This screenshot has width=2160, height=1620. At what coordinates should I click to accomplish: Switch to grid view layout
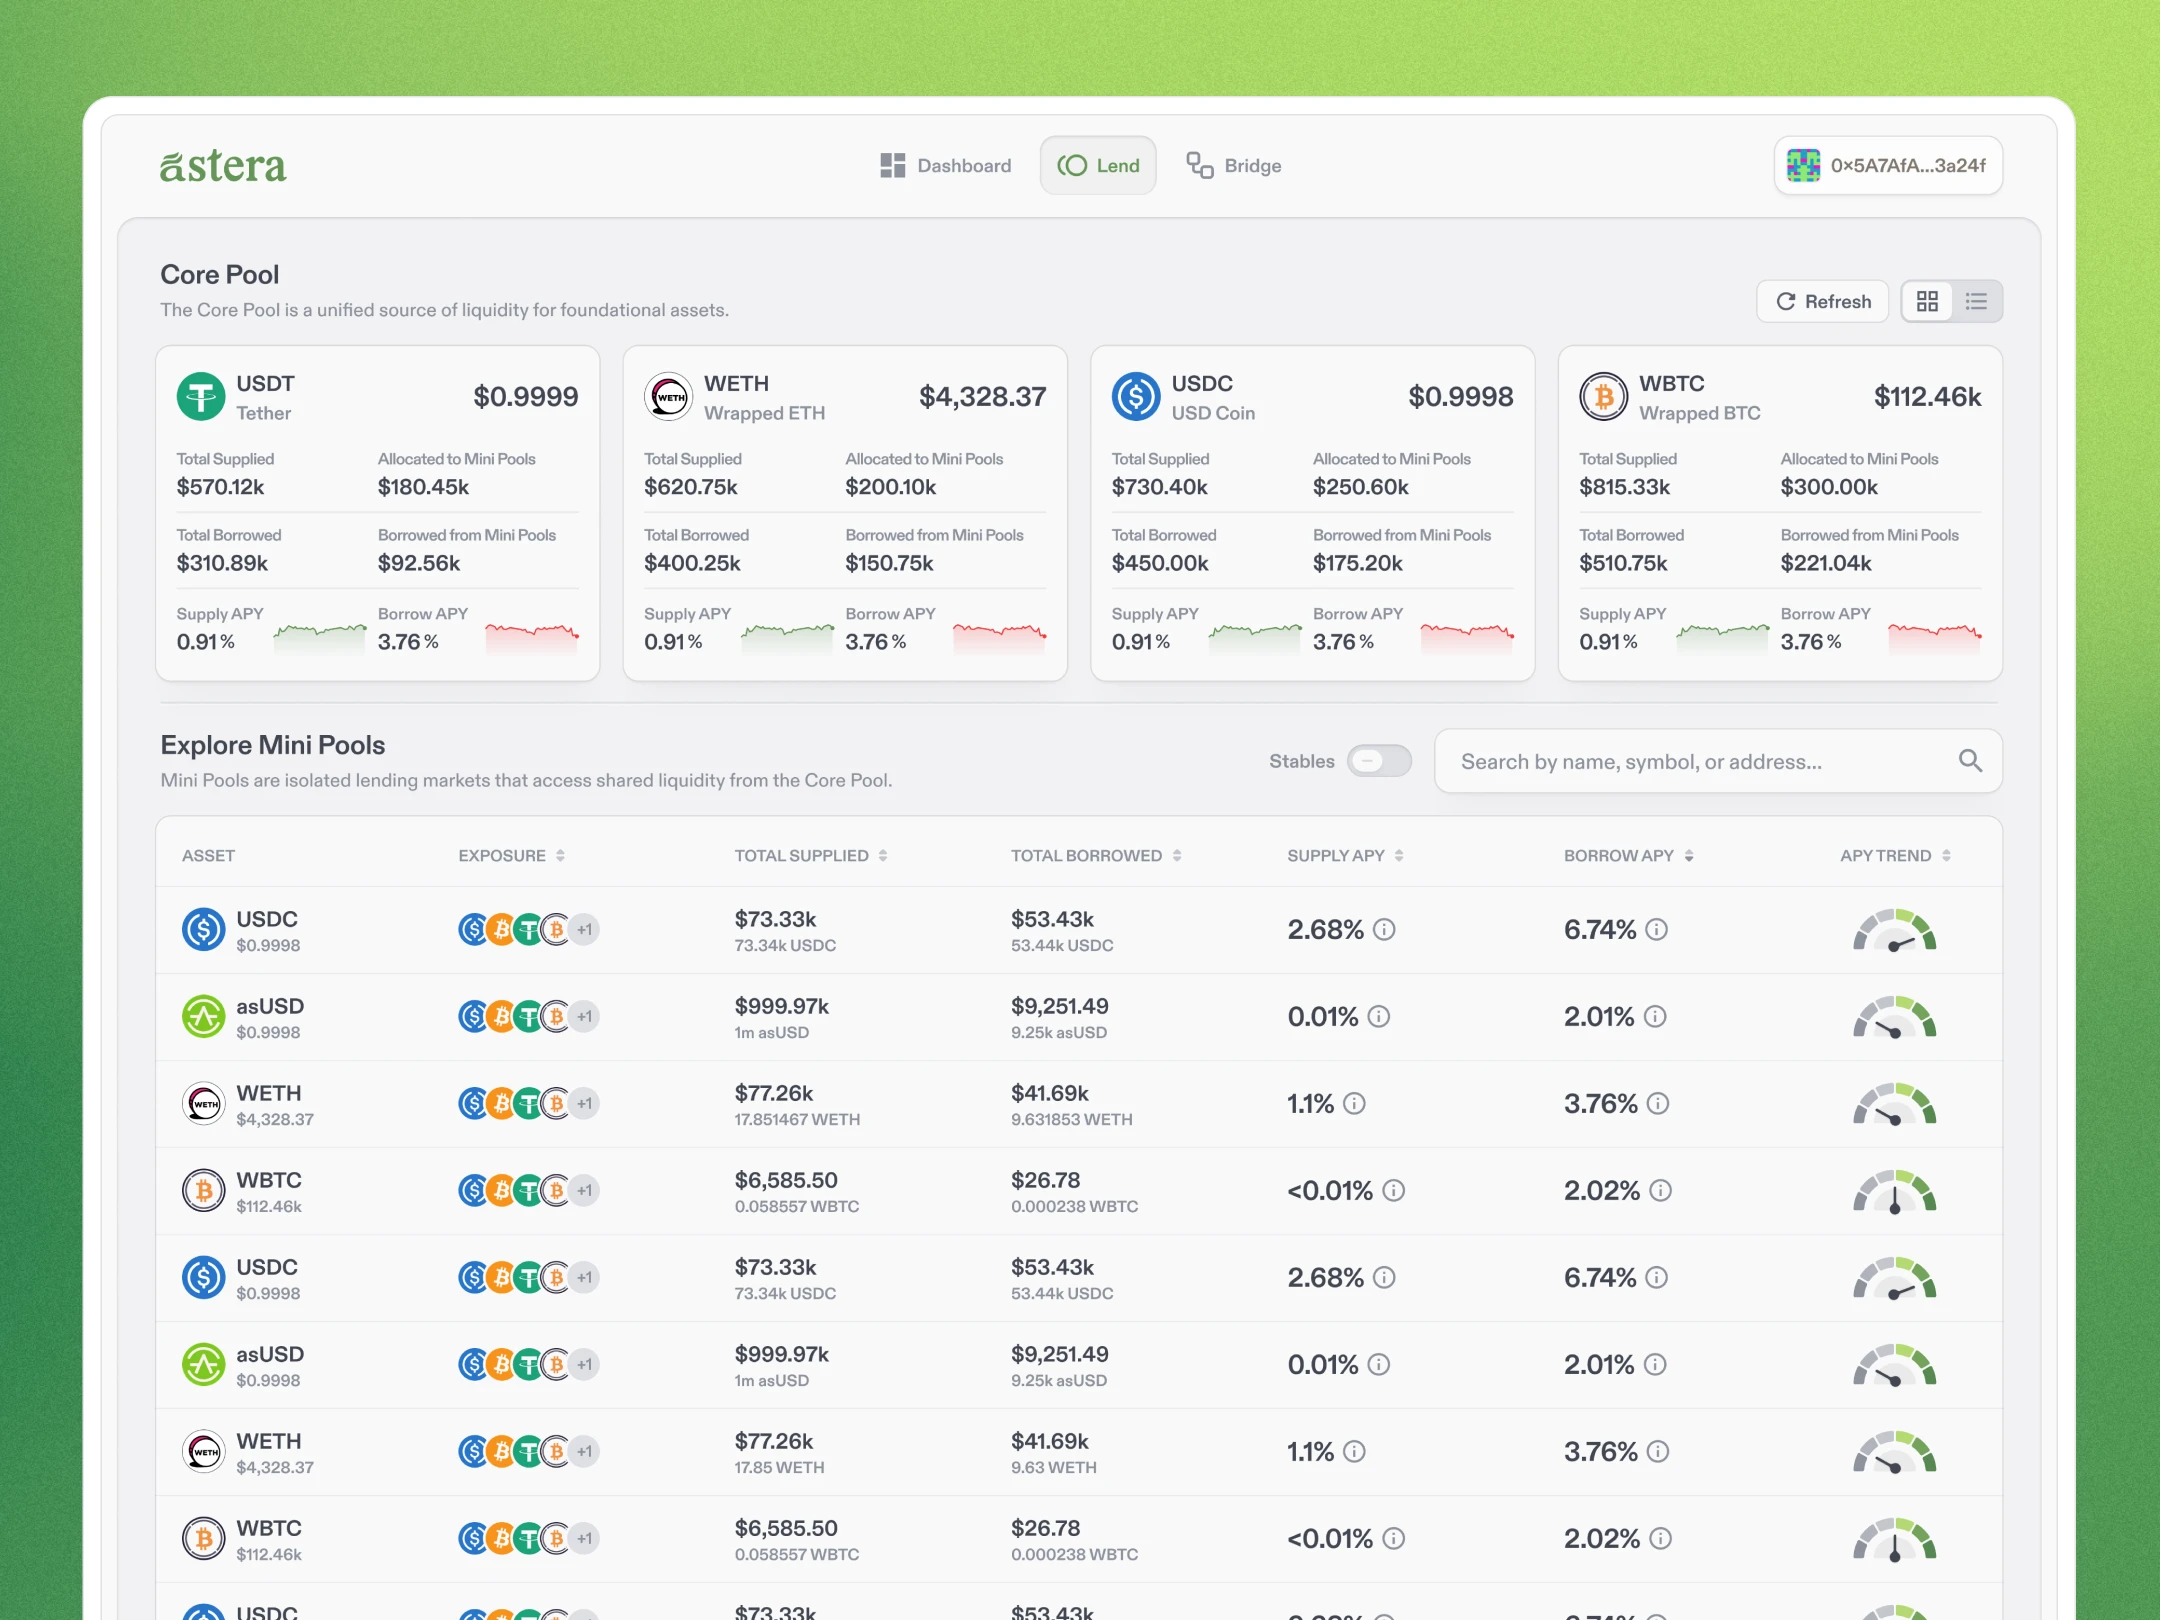[x=1927, y=301]
